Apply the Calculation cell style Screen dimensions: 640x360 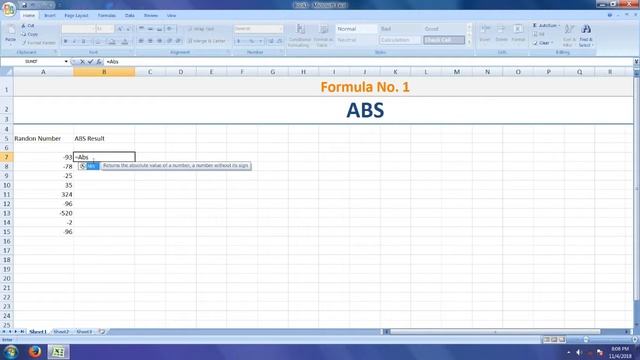tap(400, 40)
